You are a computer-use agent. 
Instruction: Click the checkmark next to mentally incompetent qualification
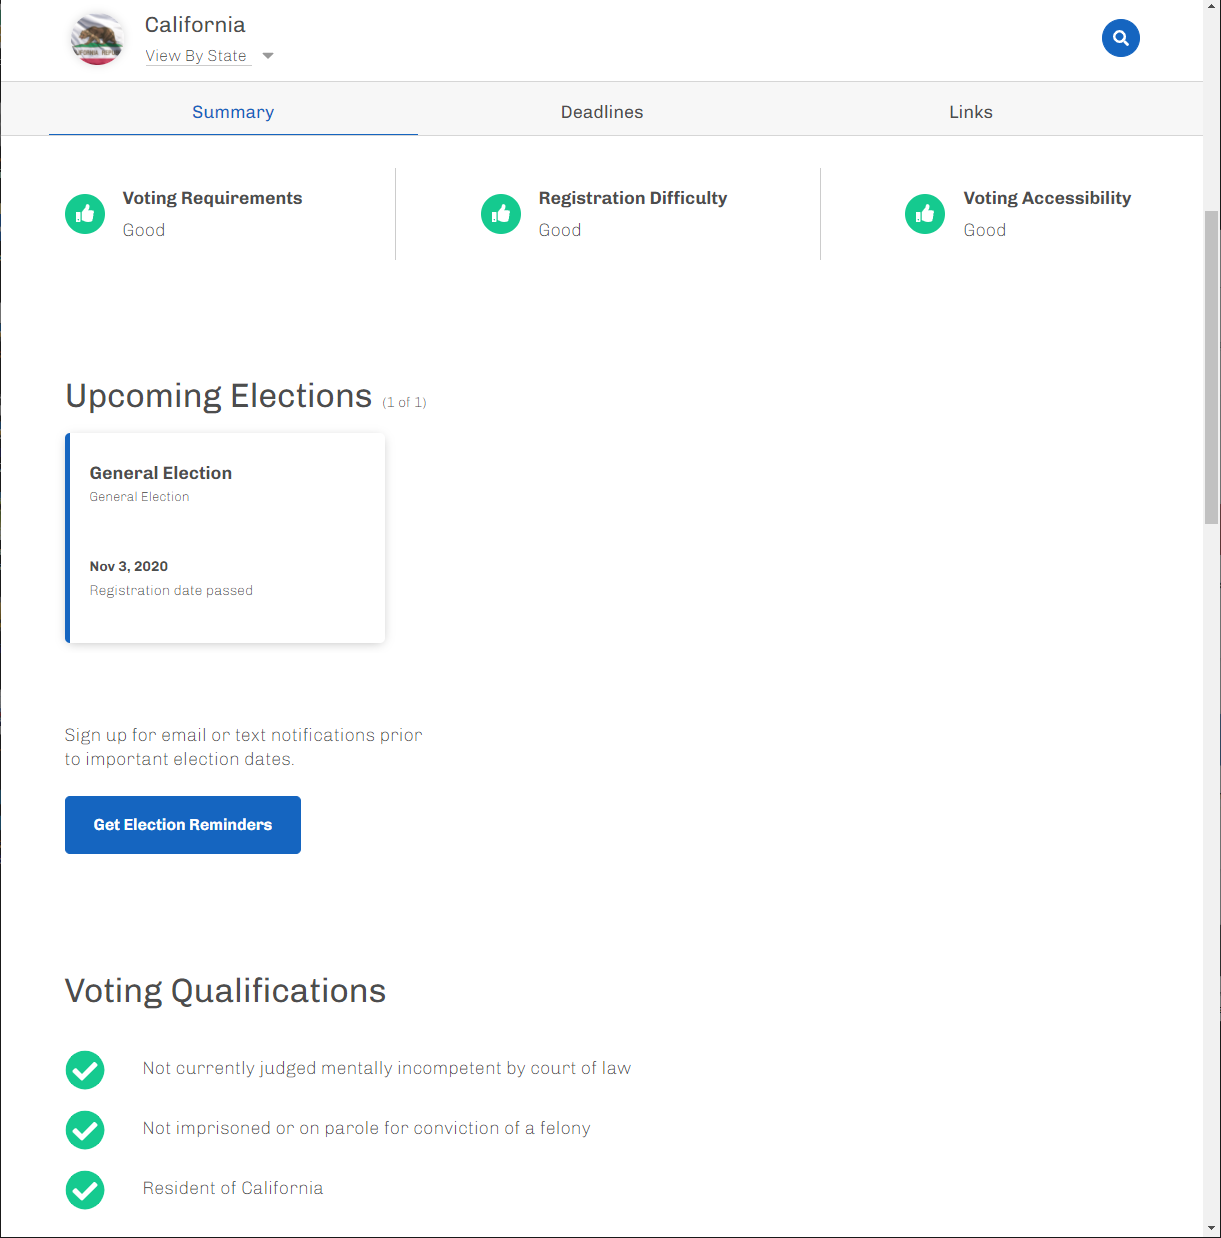(x=85, y=1069)
